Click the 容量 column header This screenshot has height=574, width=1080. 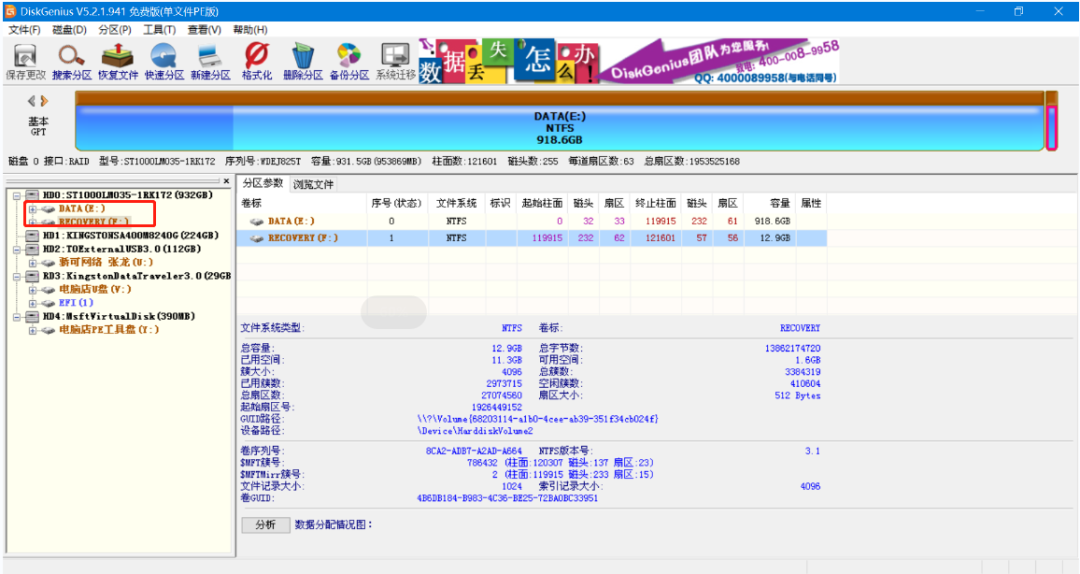769,203
